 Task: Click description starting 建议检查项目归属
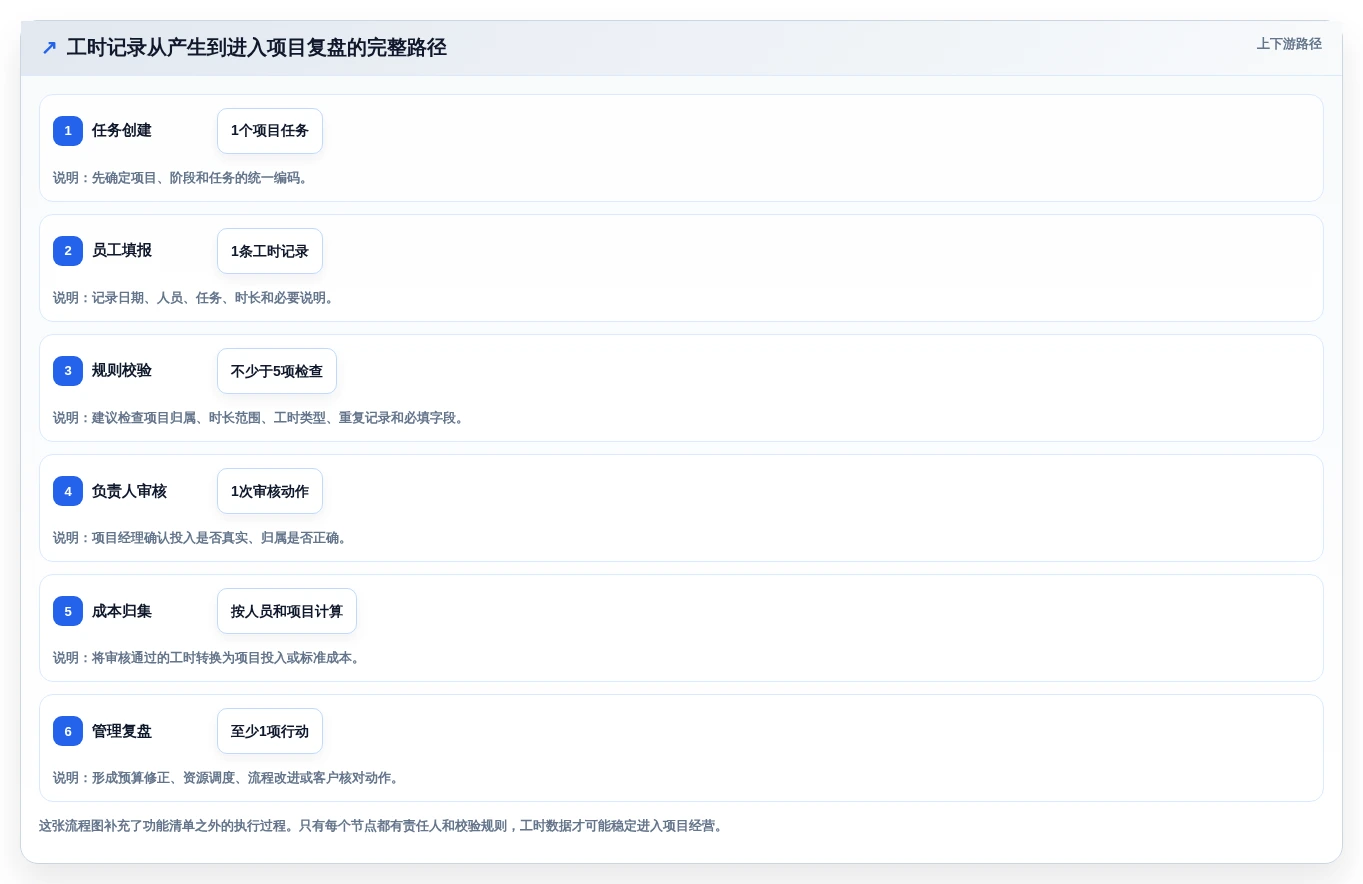(259, 418)
